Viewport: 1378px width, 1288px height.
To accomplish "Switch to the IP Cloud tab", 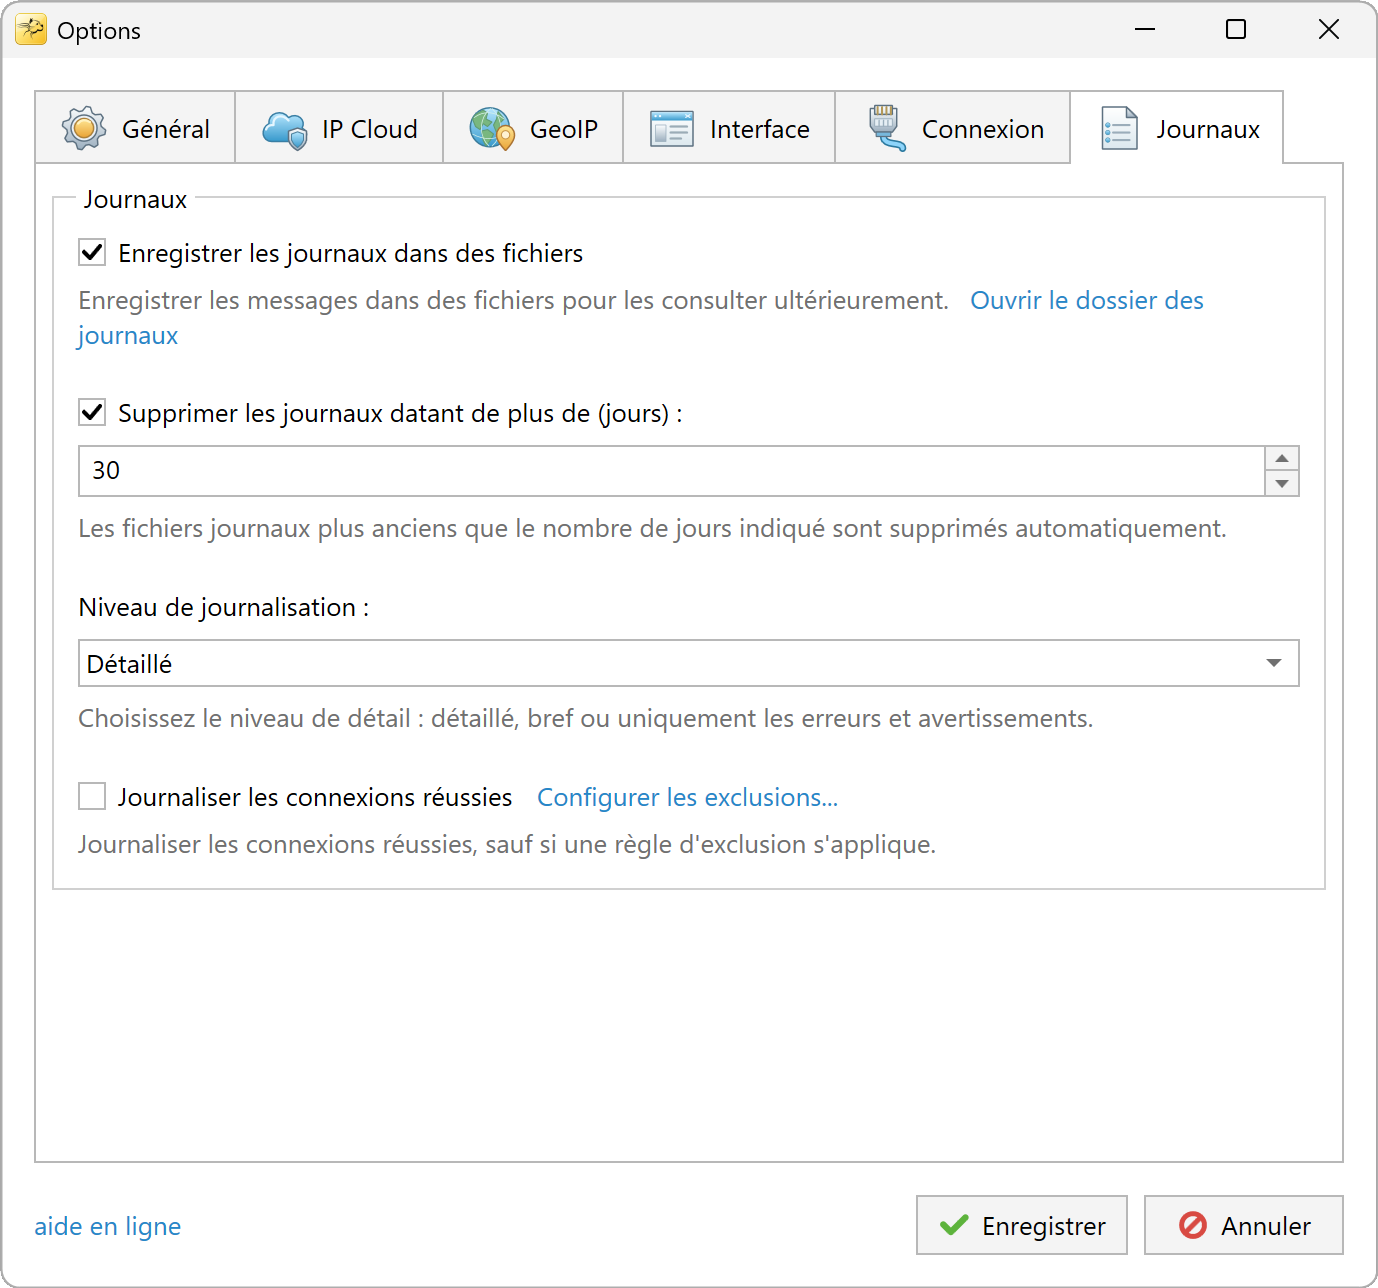I will pyautogui.click(x=339, y=127).
